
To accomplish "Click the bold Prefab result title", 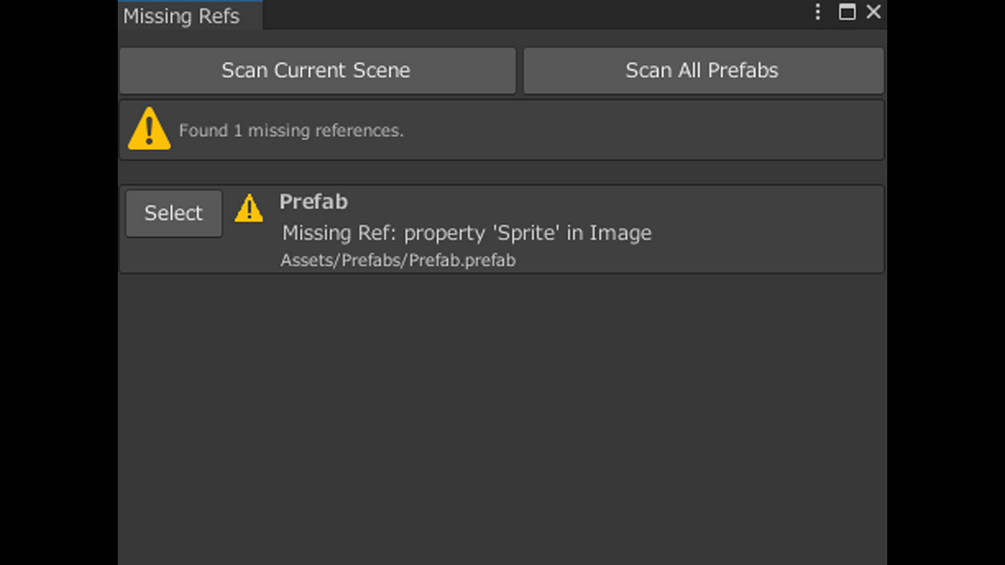I will [x=313, y=202].
